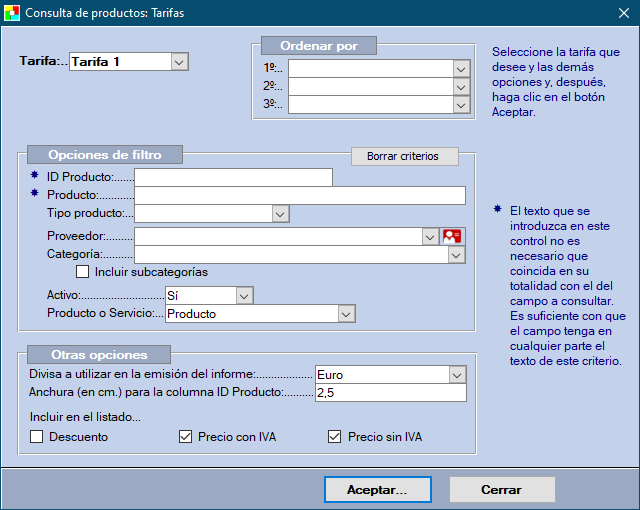Screen dimensions: 640x510
Task: Click the ID Producto text field
Action: (x=233, y=177)
